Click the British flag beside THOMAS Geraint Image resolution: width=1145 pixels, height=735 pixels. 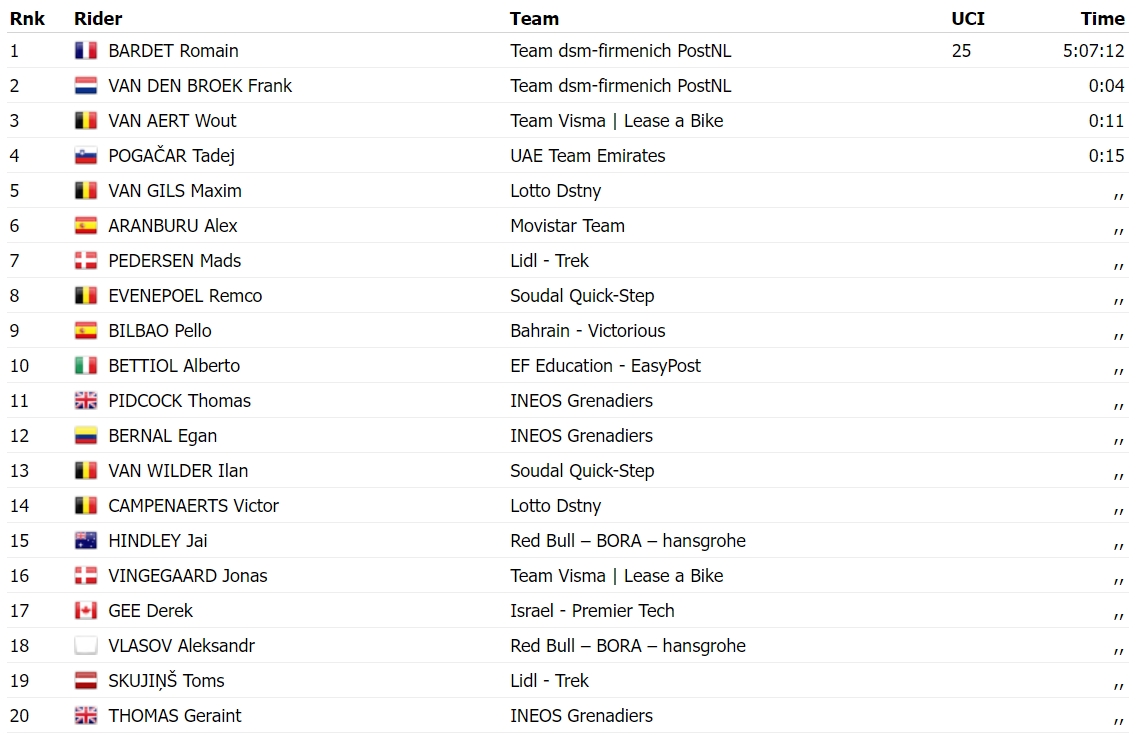85,716
